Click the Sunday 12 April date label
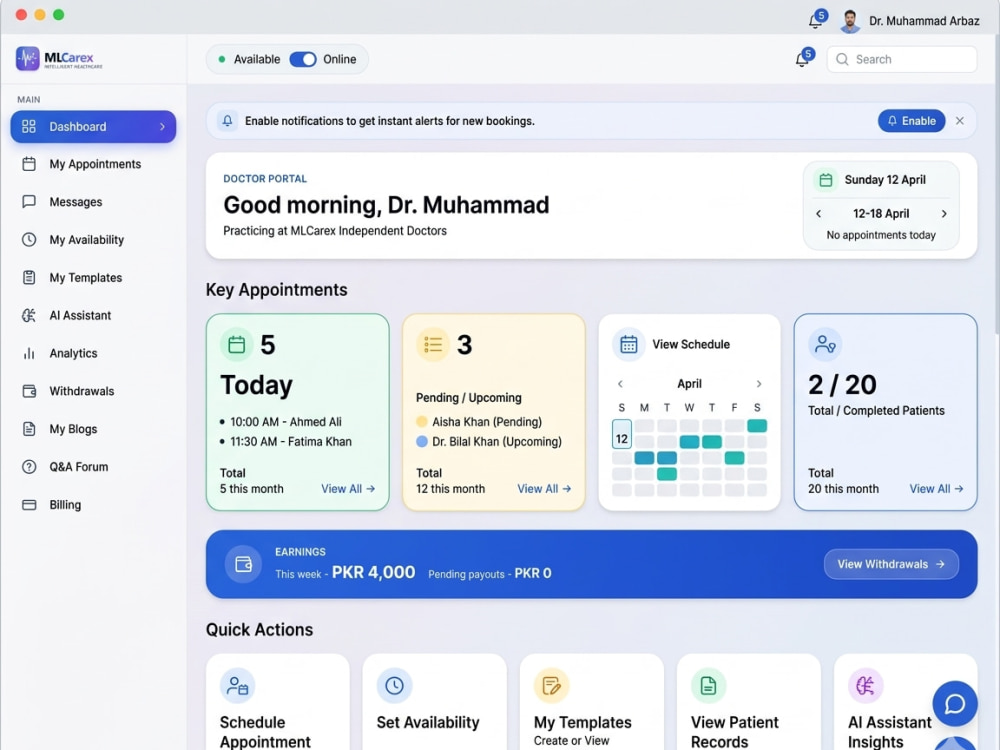The height and width of the screenshot is (750, 1000). pyautogui.click(x=885, y=180)
